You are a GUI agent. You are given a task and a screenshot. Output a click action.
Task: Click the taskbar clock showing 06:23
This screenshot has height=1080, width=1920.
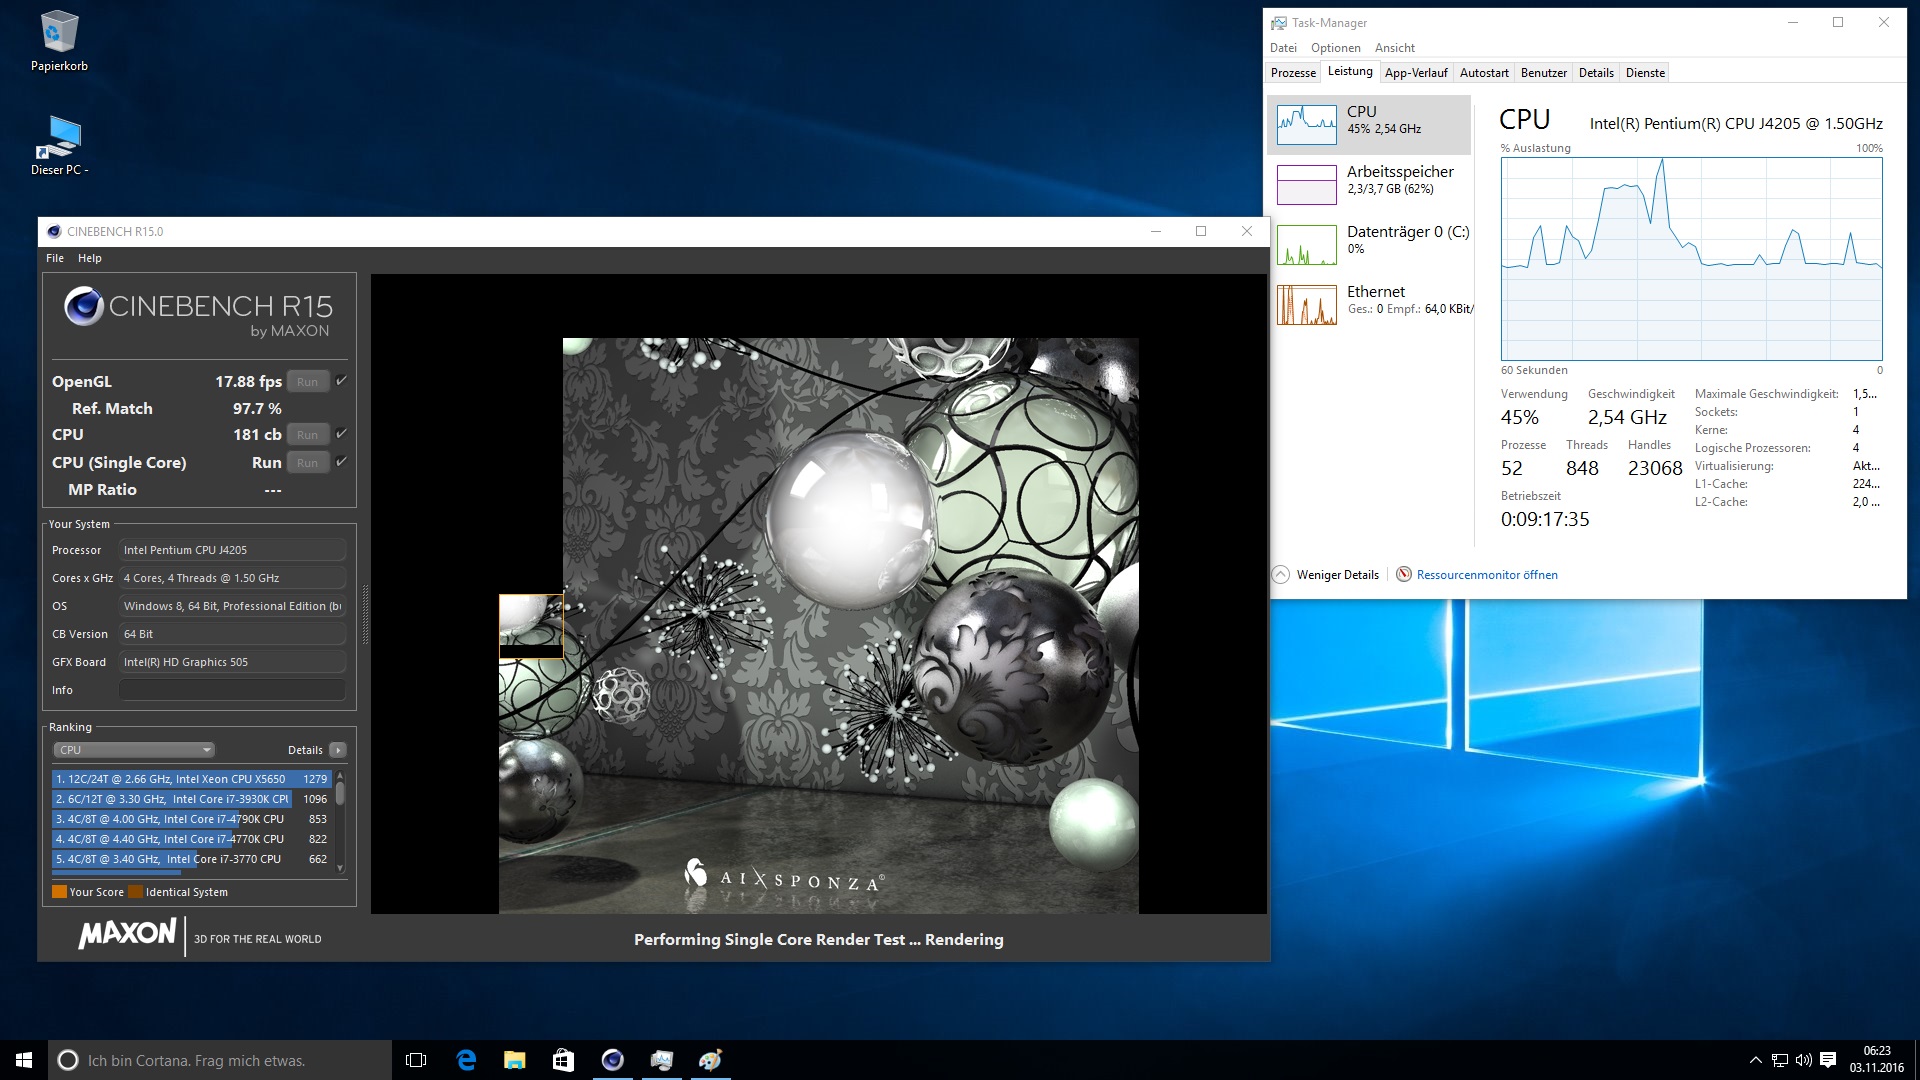[x=1876, y=1060]
